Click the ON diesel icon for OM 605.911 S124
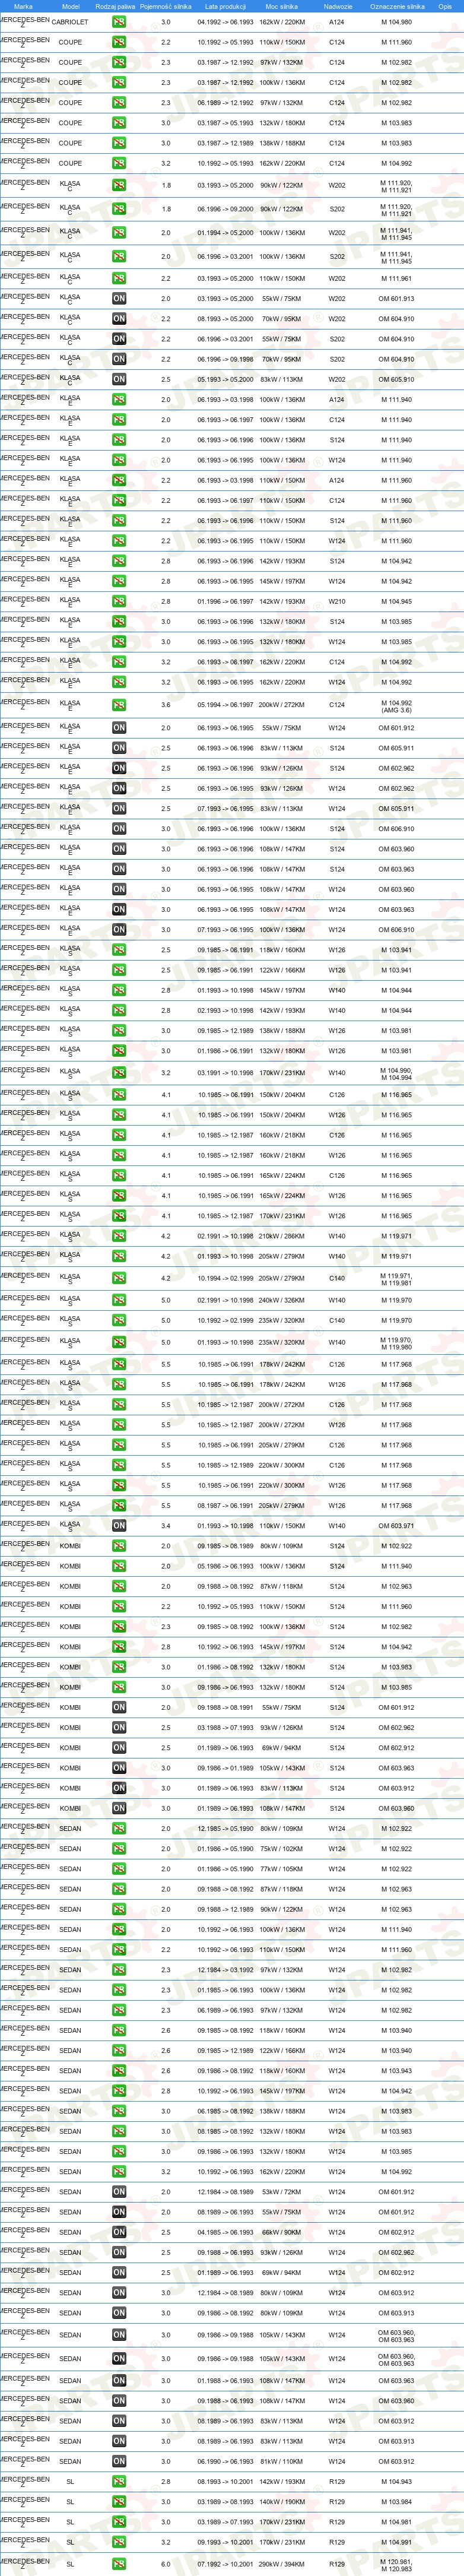 point(119,748)
